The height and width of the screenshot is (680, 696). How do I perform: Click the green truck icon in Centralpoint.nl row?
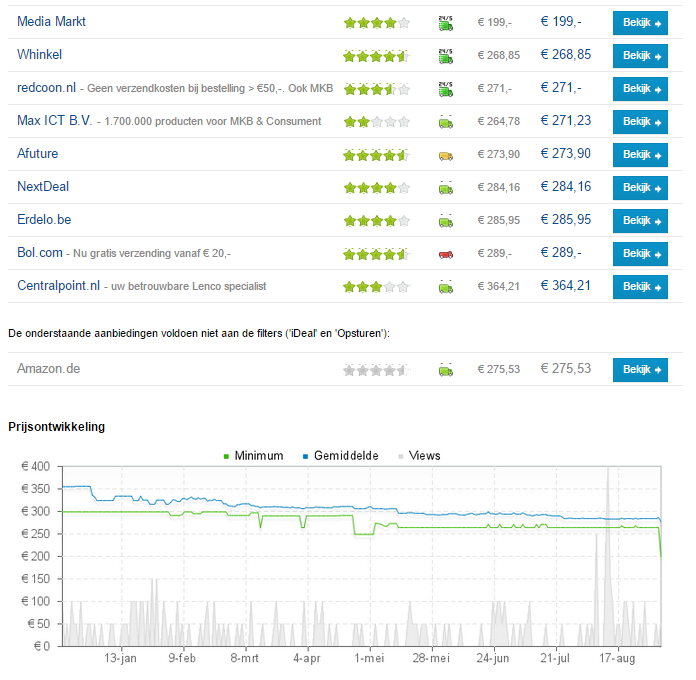pyautogui.click(x=446, y=288)
